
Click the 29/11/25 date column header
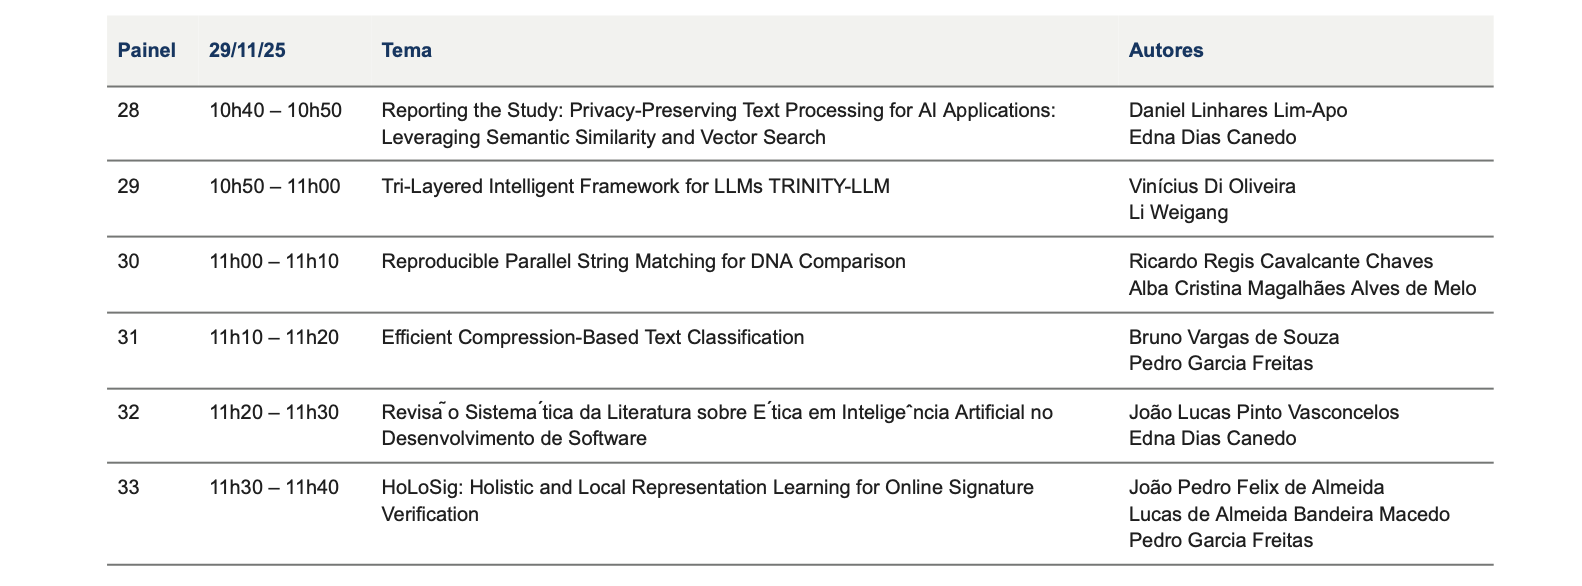click(x=247, y=50)
